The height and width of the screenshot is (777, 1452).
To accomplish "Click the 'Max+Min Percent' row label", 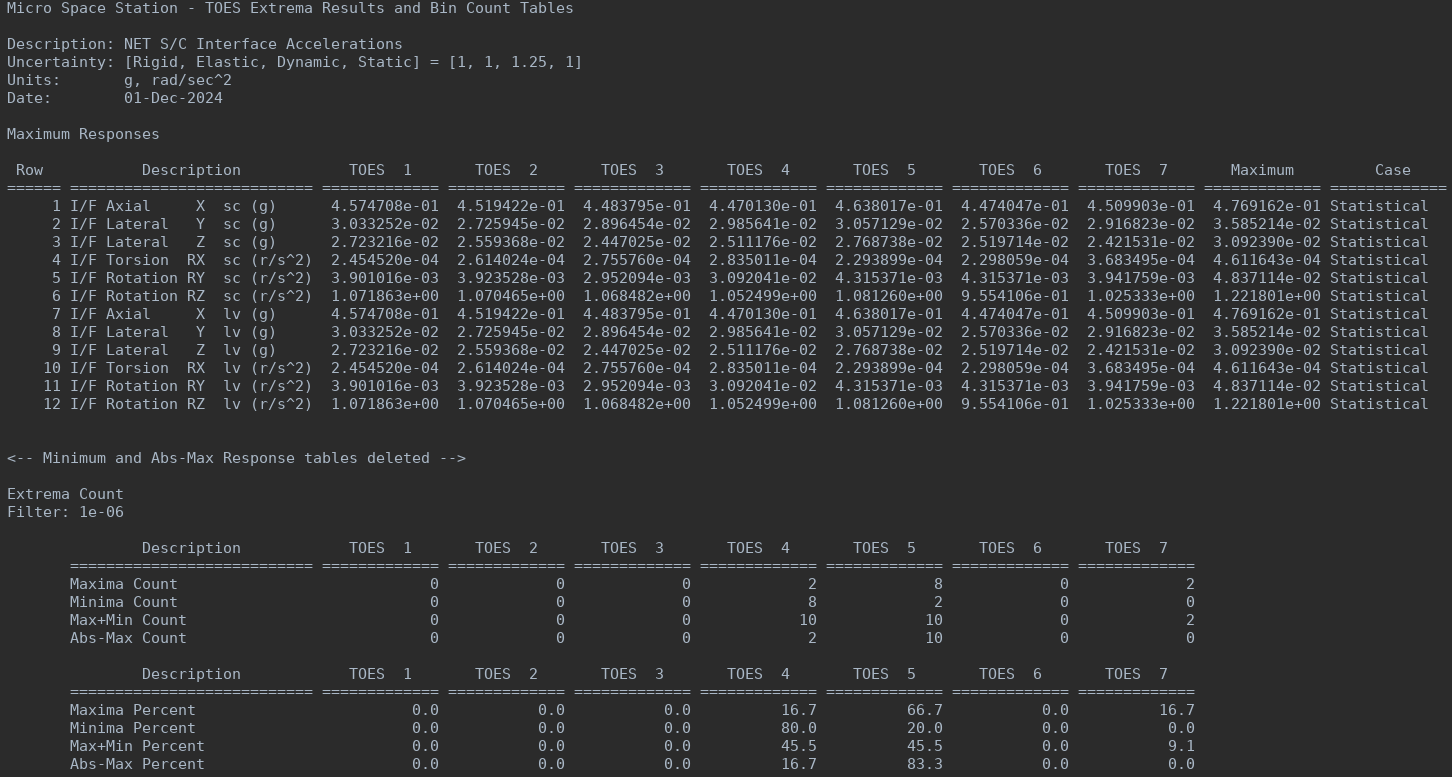I will (x=137, y=746).
